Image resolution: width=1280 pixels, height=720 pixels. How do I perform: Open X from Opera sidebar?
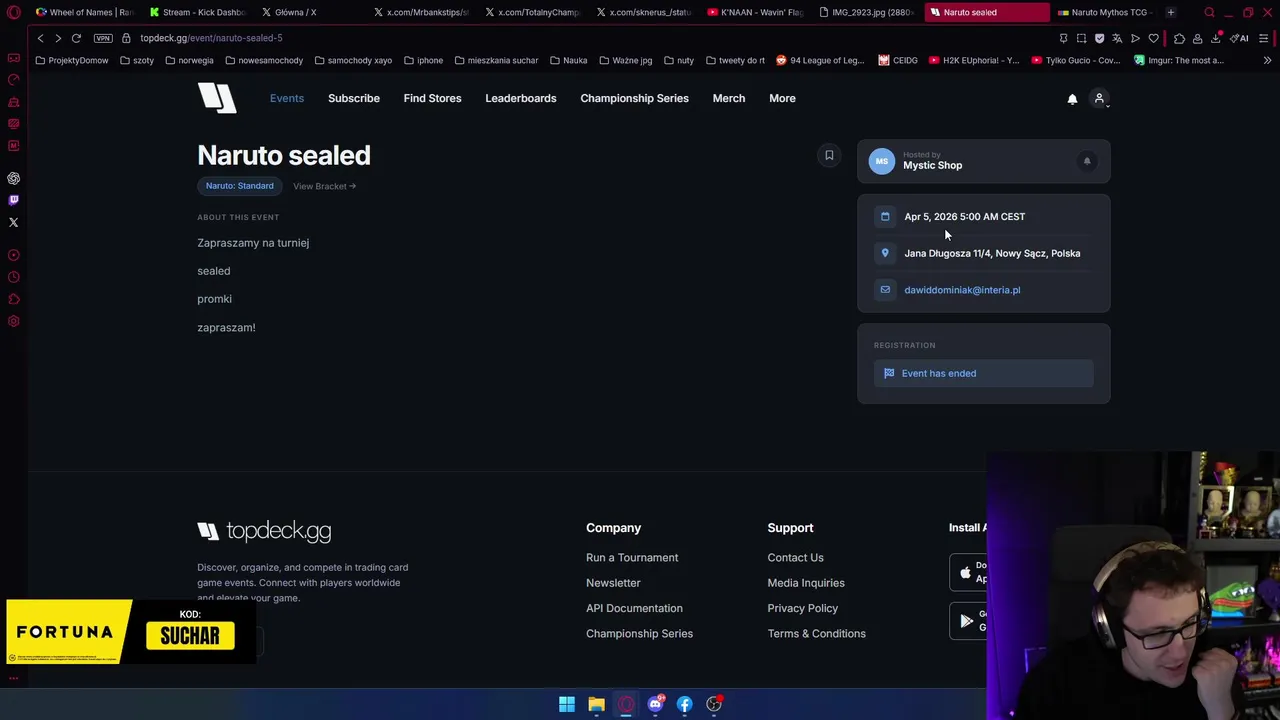pyautogui.click(x=13, y=222)
